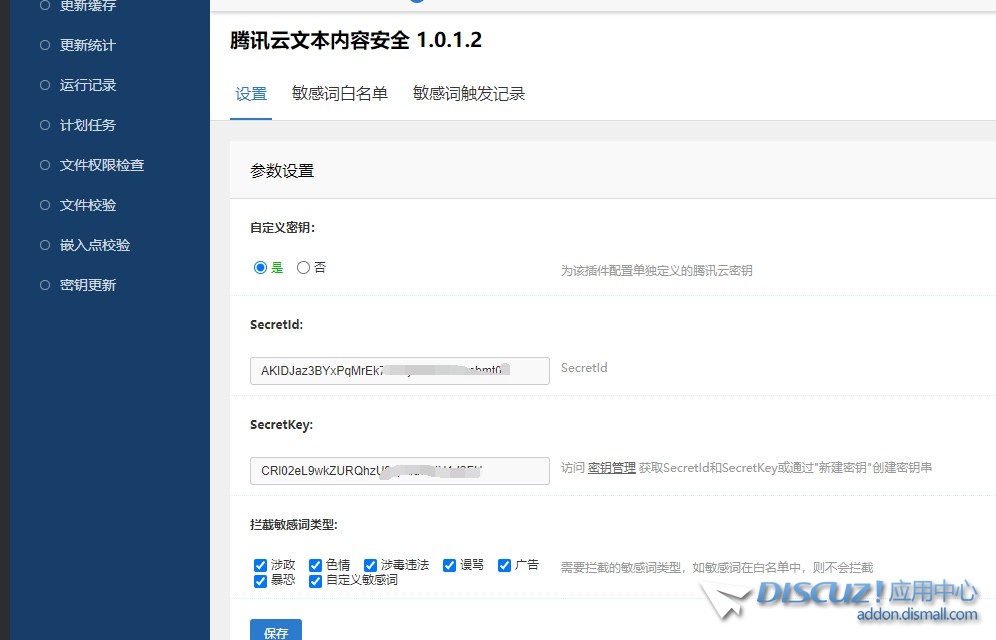Screen dimensions: 996x640
Task: Uncheck the 涉毒违法 checkbox
Action: point(369,564)
